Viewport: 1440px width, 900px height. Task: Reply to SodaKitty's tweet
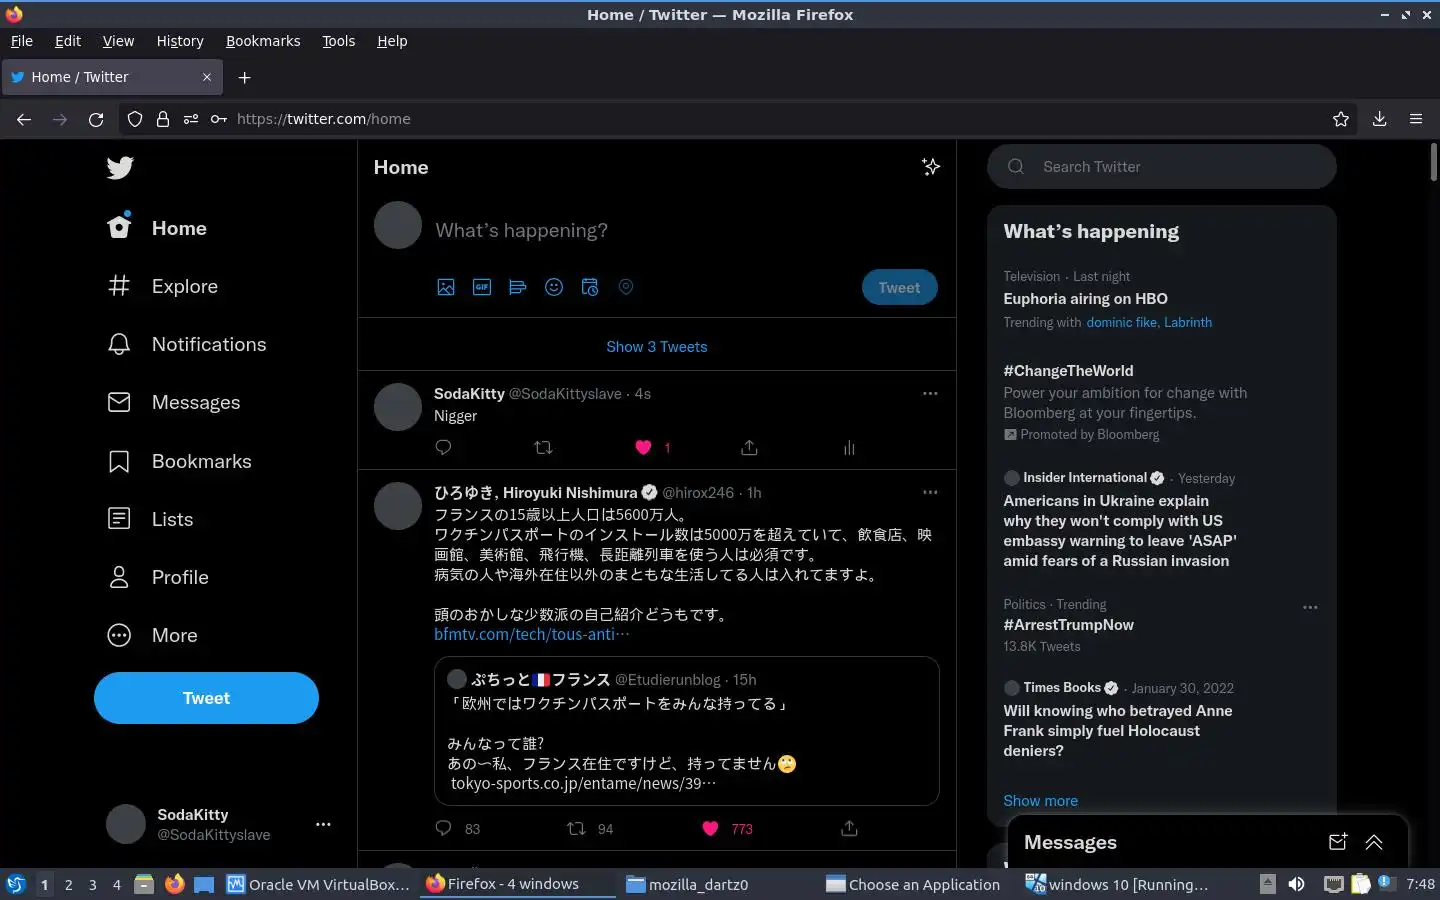point(444,447)
